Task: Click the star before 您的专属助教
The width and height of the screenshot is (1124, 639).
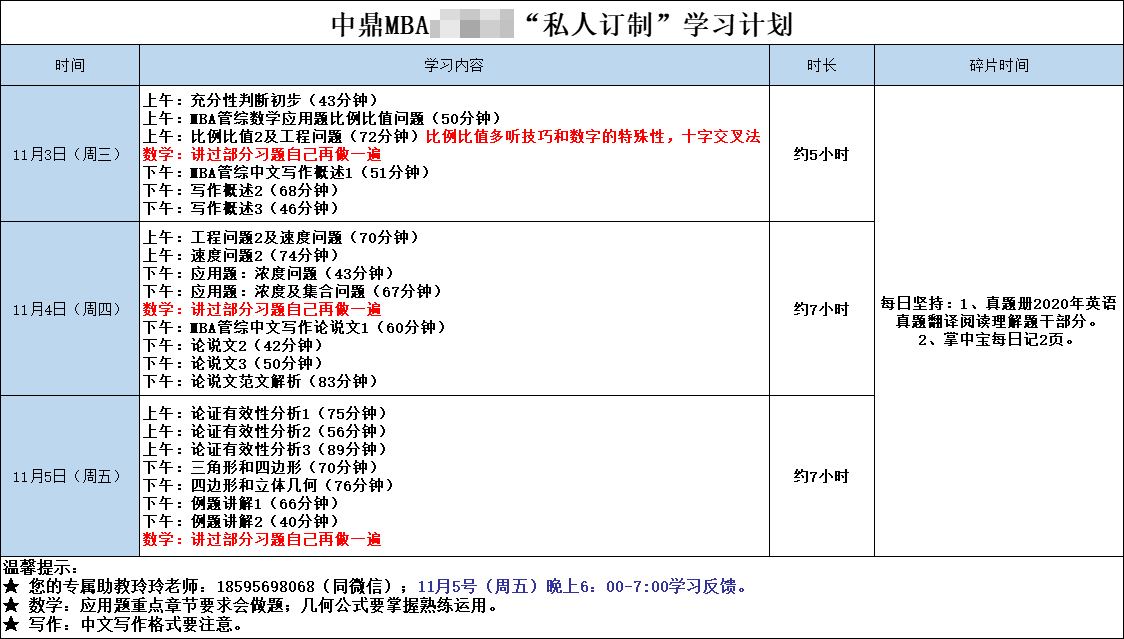Action: [11, 586]
